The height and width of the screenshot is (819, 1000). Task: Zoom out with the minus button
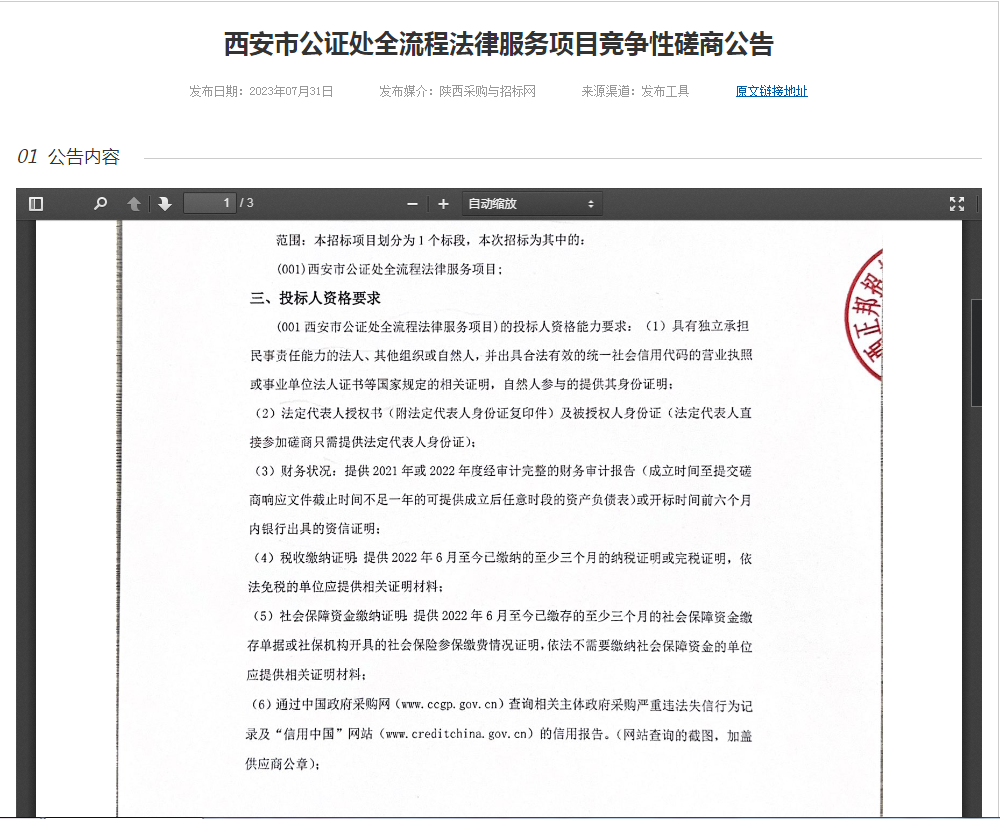point(413,204)
